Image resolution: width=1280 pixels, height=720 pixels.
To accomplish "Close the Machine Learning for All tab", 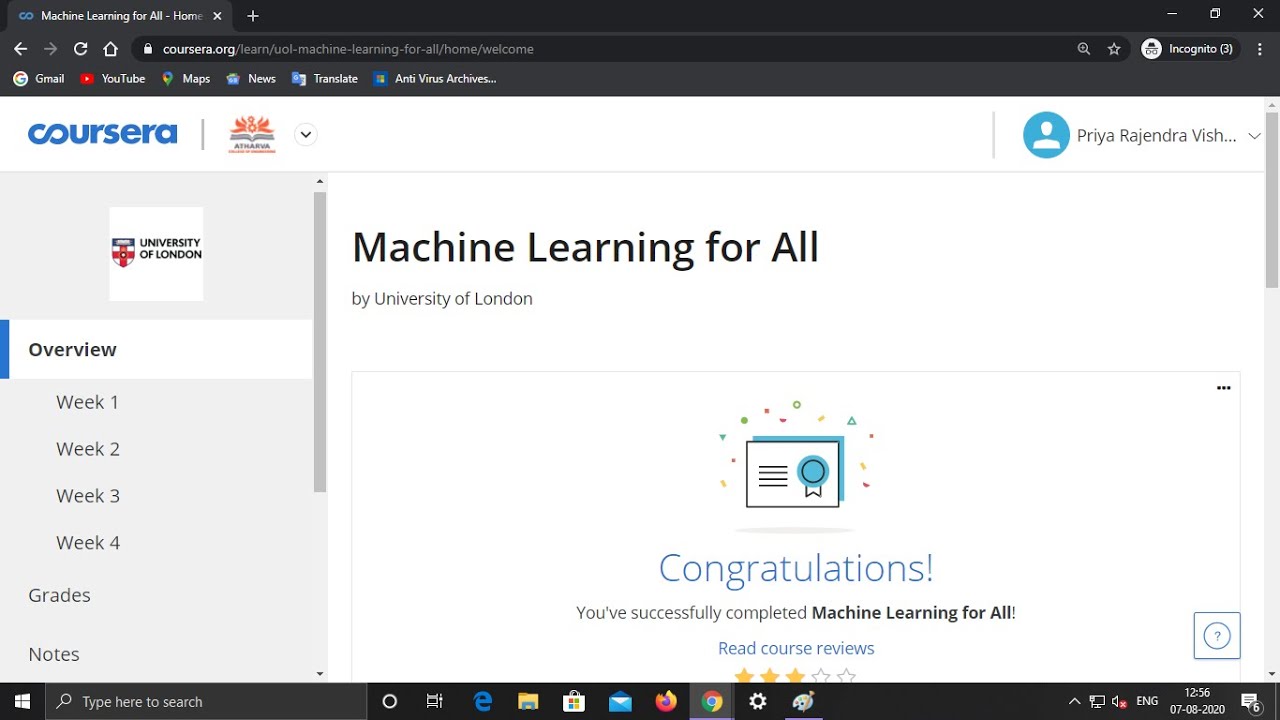I will pos(217,16).
